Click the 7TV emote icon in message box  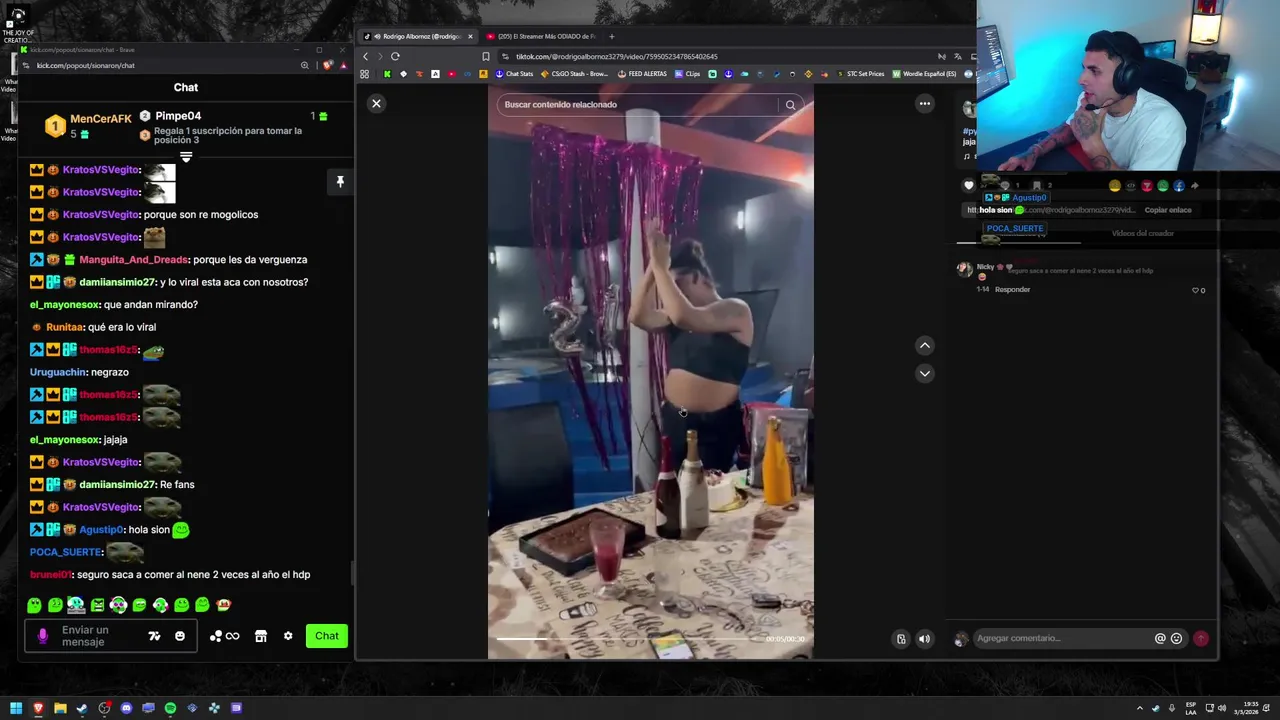click(154, 636)
